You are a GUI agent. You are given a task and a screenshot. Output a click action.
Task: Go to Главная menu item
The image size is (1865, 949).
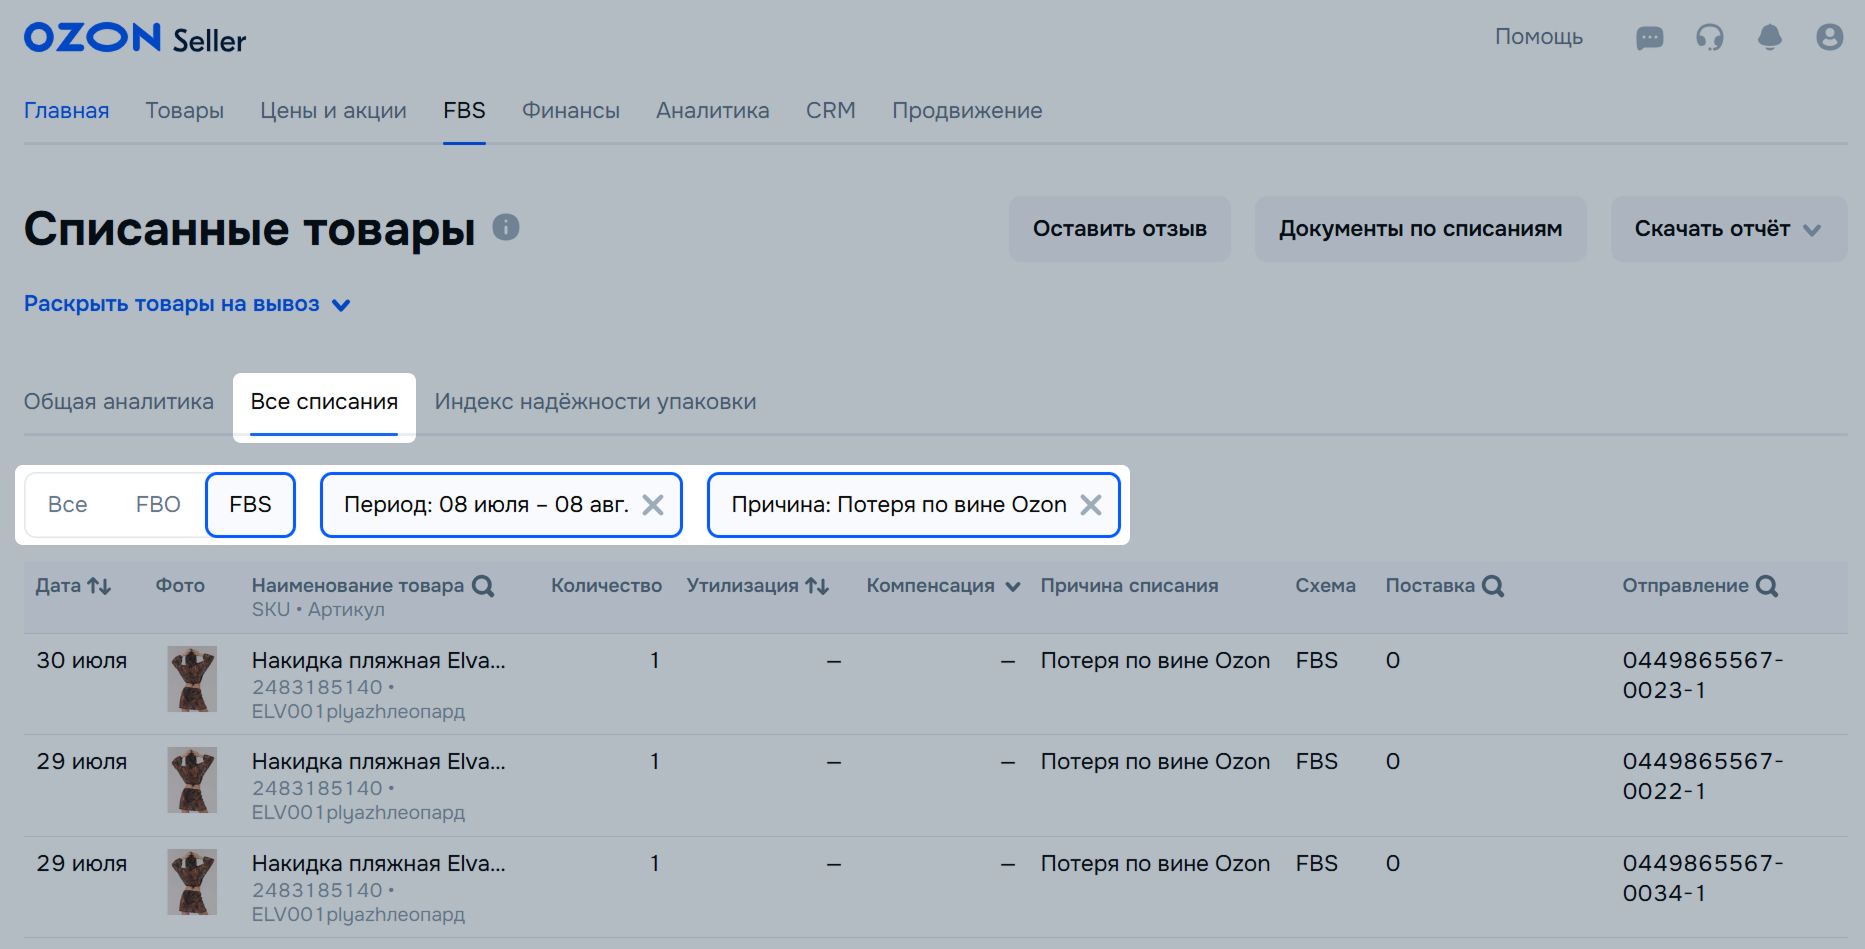point(67,111)
